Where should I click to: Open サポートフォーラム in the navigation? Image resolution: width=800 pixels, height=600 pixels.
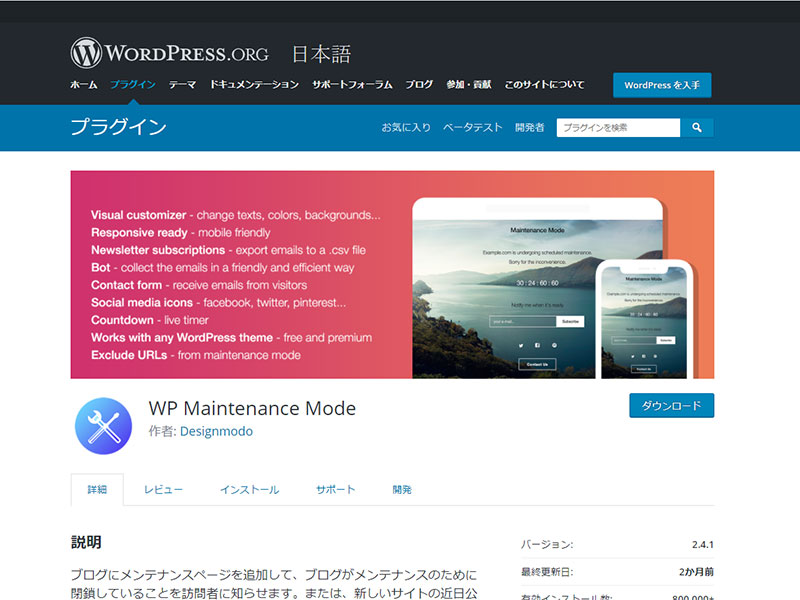pos(352,85)
